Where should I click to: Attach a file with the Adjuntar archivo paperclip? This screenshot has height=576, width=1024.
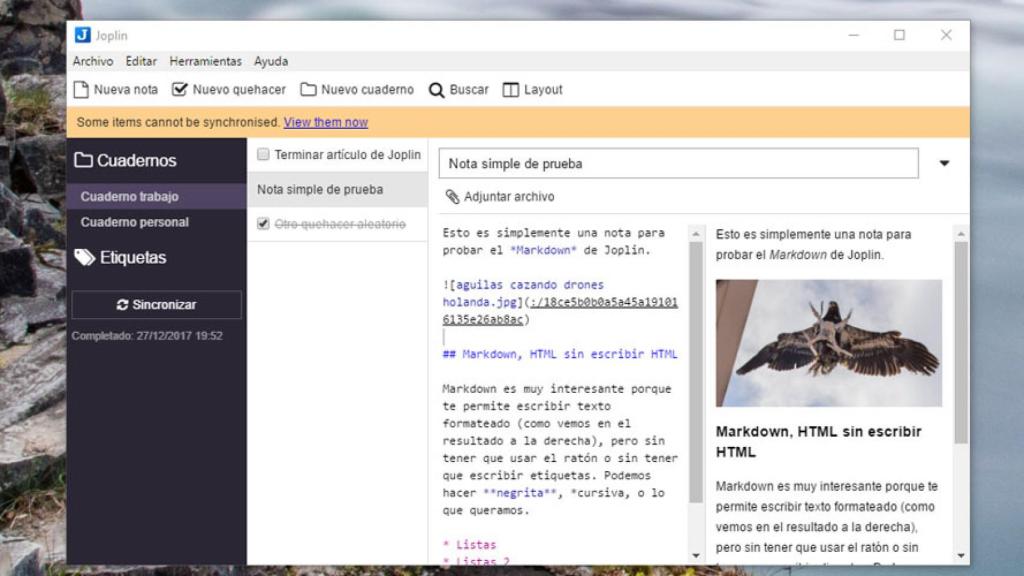click(452, 196)
